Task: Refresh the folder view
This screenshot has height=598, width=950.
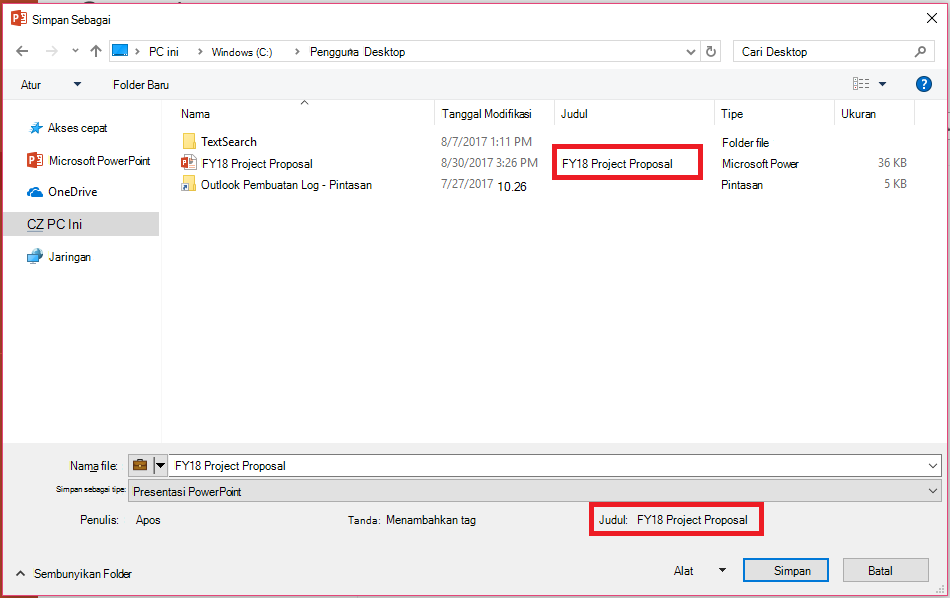Action: point(711,51)
